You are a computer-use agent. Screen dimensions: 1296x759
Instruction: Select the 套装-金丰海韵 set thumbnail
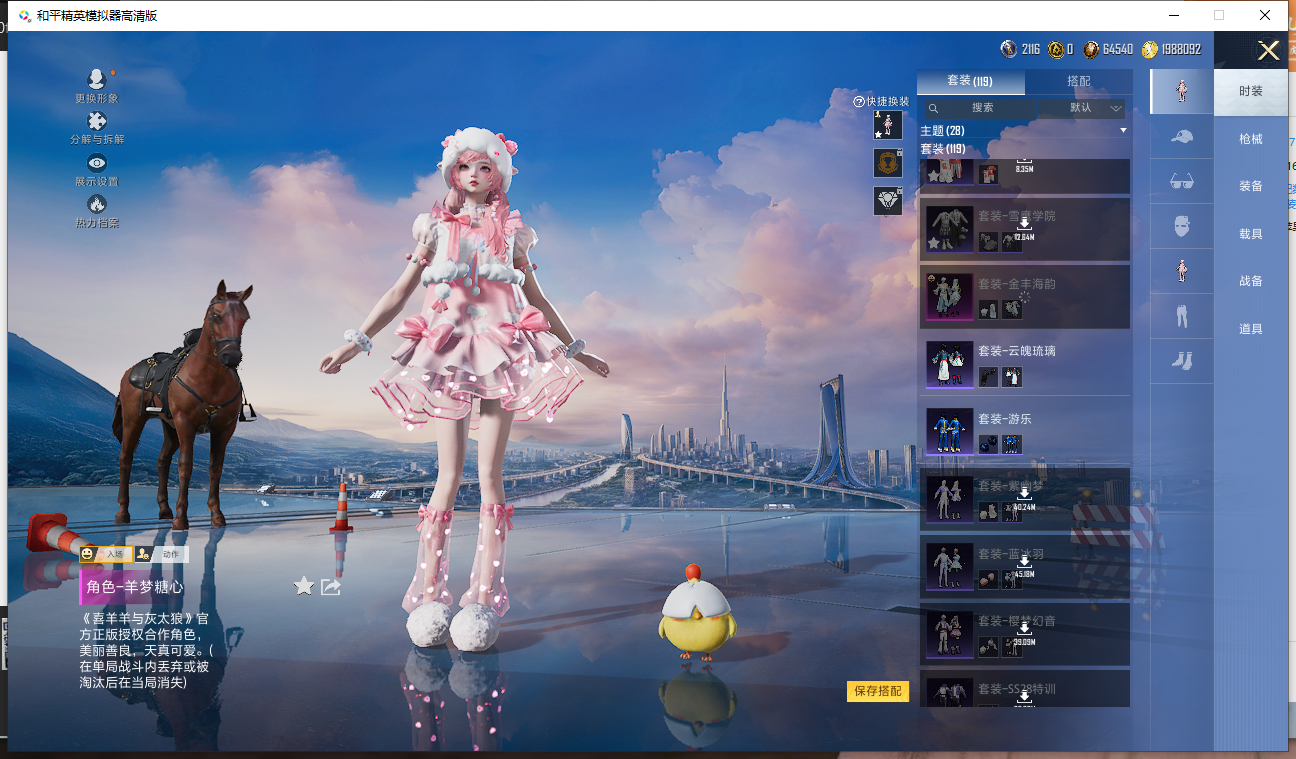pos(949,297)
